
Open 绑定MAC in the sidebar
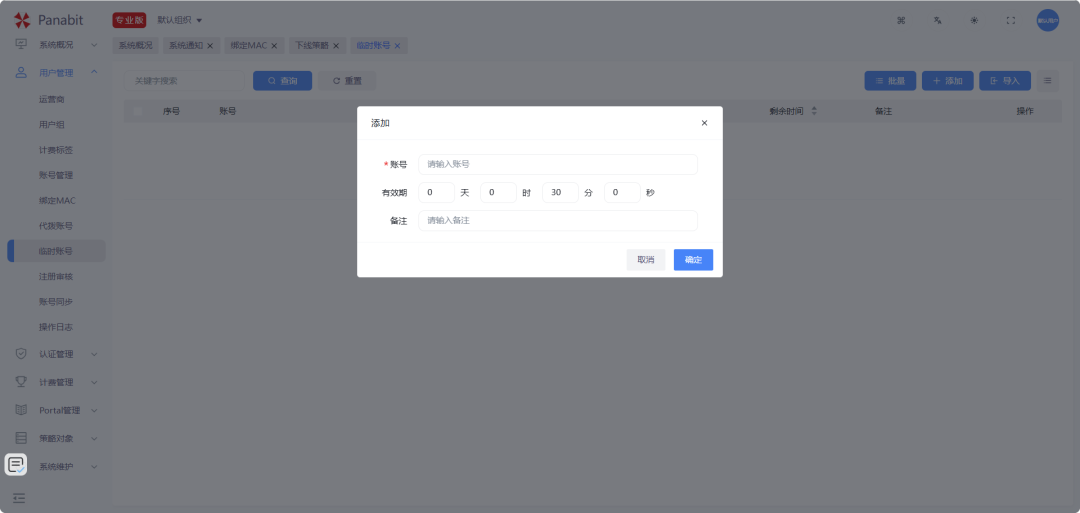coord(56,200)
